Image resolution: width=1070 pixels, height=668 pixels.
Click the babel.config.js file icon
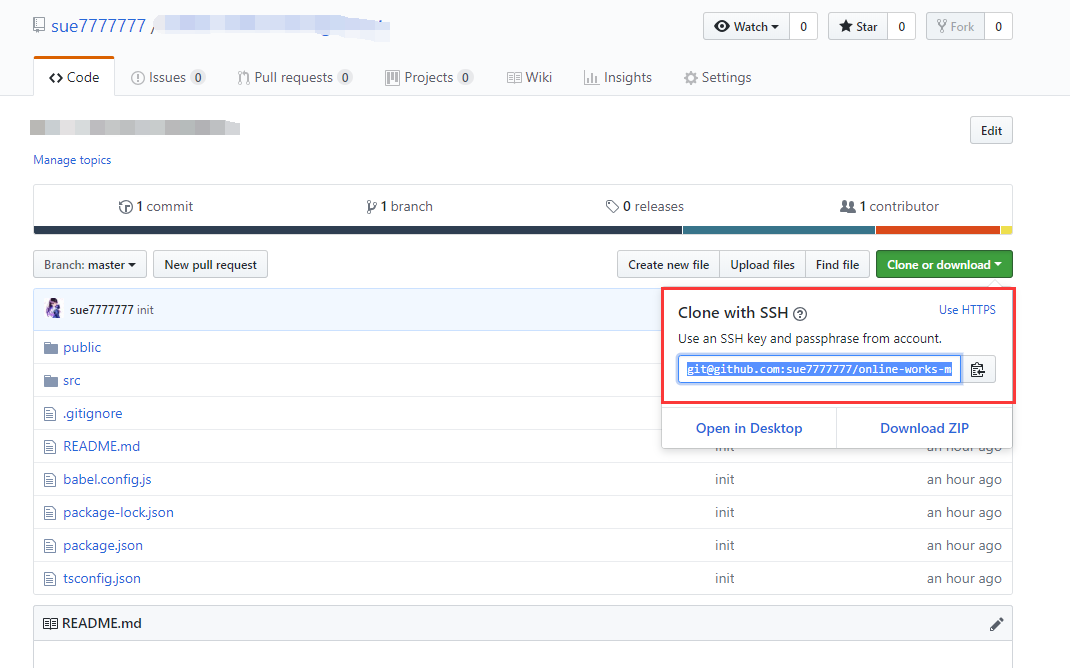50,480
